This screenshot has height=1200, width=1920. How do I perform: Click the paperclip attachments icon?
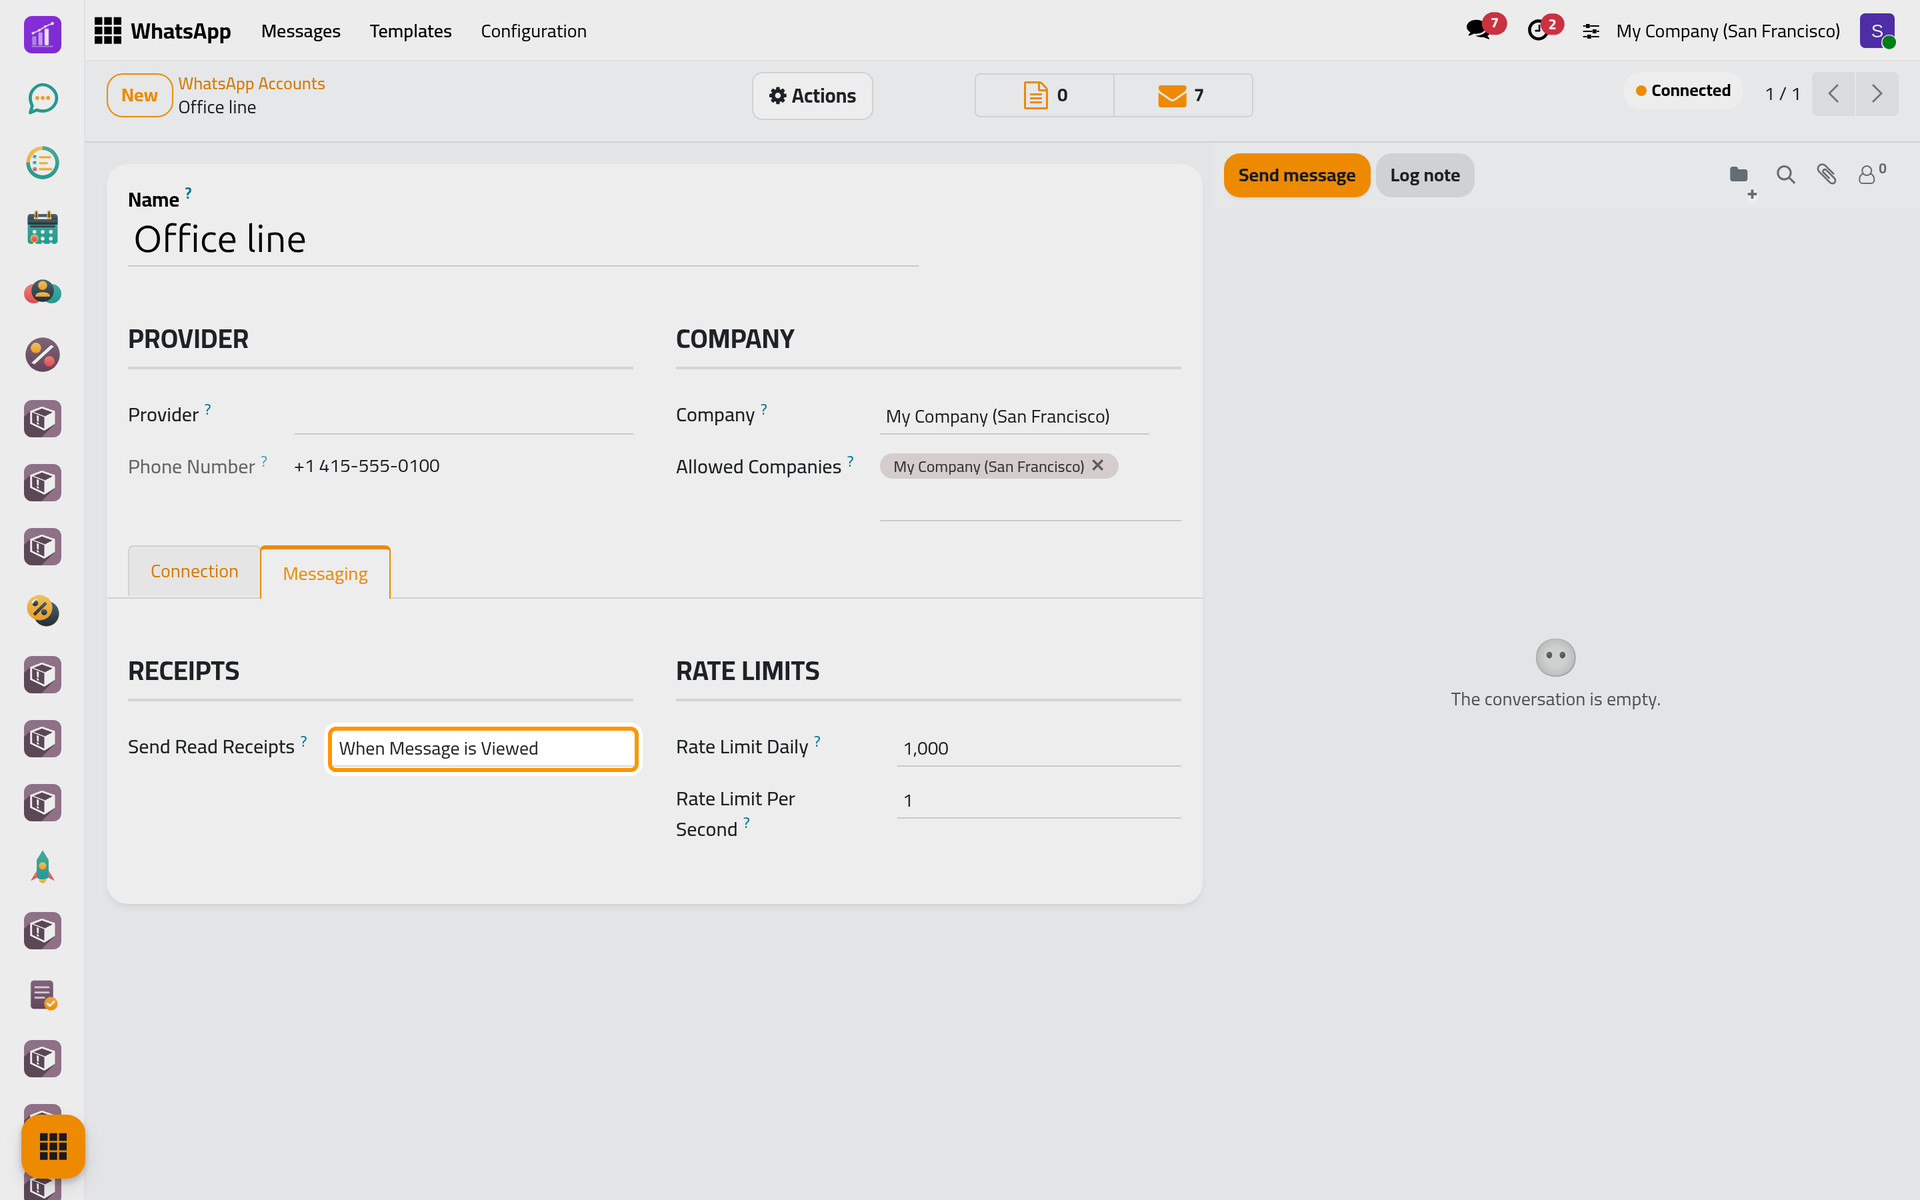click(1827, 175)
